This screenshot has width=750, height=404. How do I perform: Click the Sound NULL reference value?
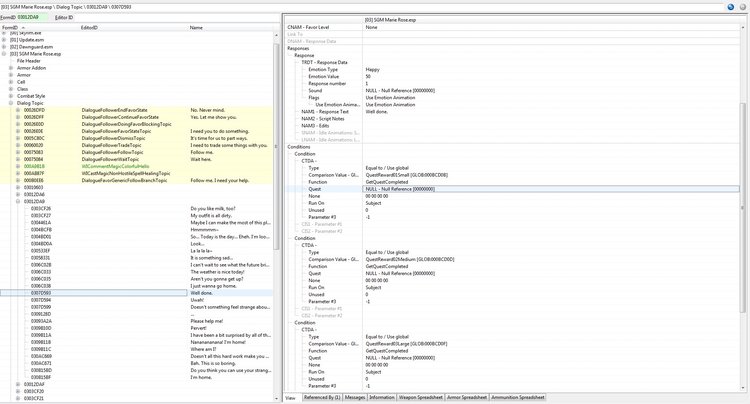coord(400,90)
